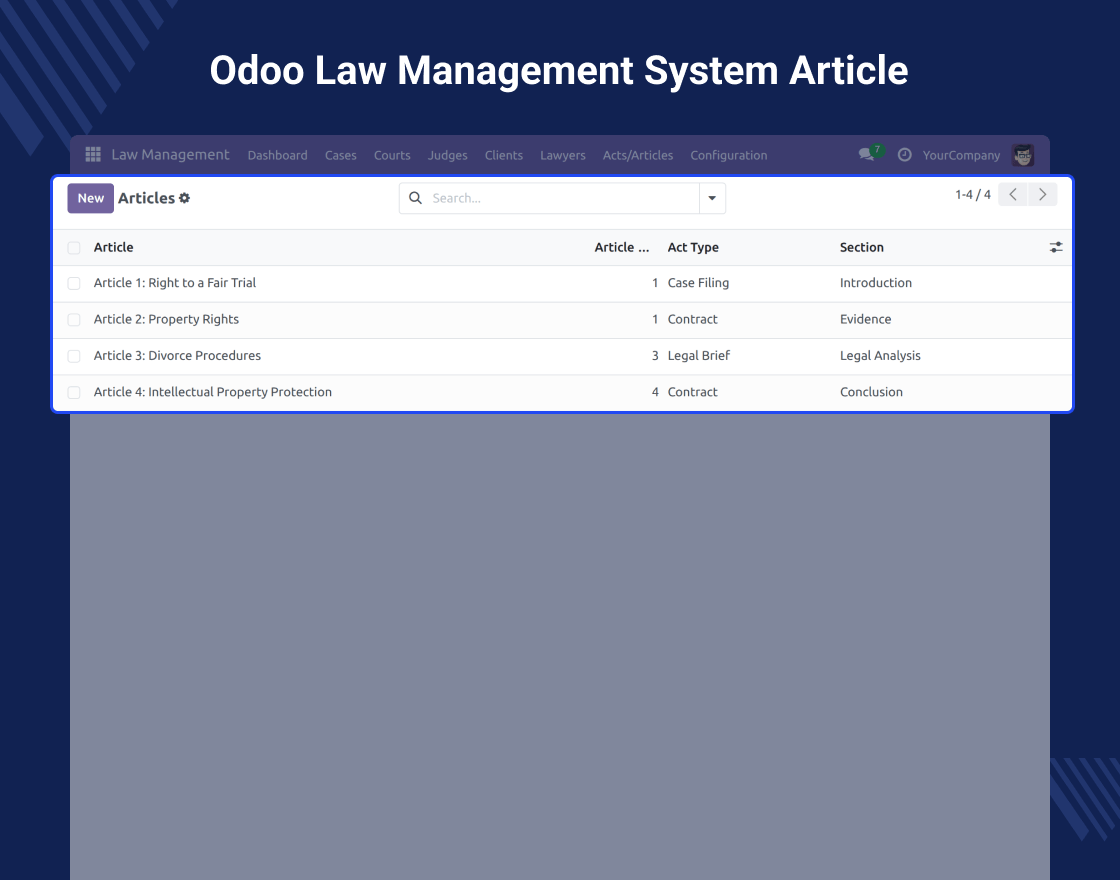Open the Cases menu
Screen dimensions: 1120x880
coord(341,155)
